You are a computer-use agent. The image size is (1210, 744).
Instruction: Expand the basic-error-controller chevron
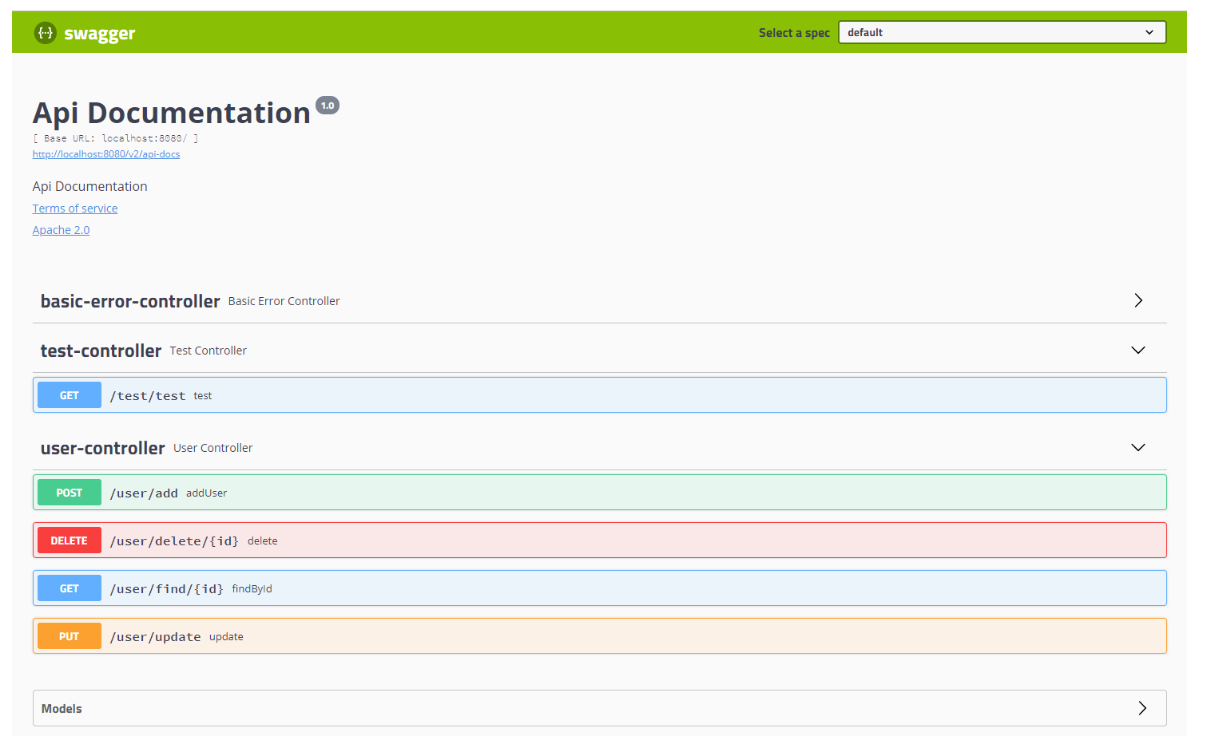coord(1138,300)
